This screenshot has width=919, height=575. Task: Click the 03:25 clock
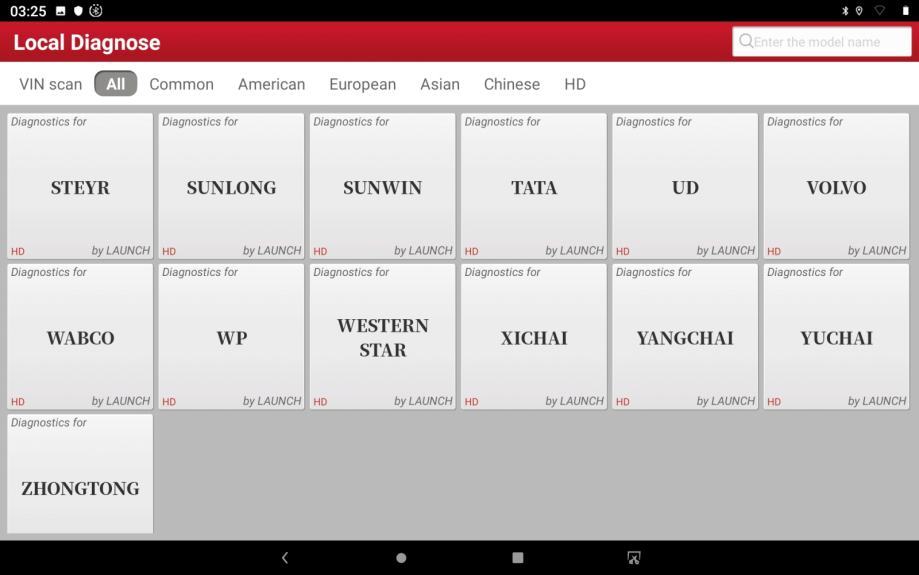[x=28, y=11]
